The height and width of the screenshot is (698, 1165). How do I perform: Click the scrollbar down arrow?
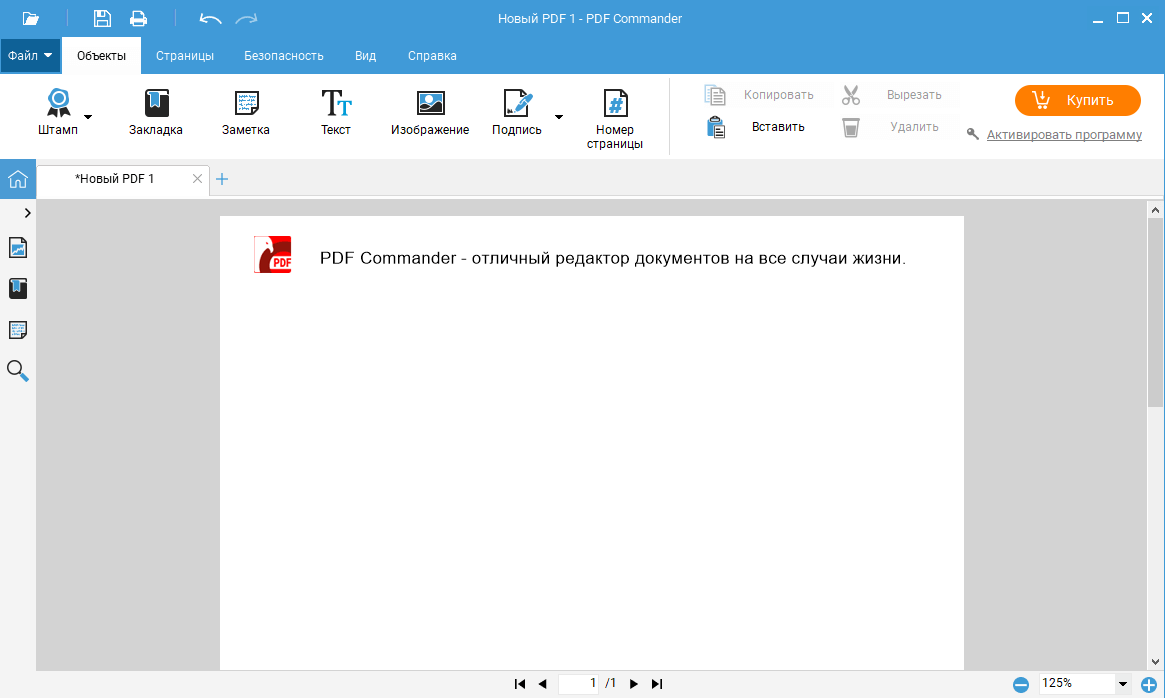[x=1155, y=662]
